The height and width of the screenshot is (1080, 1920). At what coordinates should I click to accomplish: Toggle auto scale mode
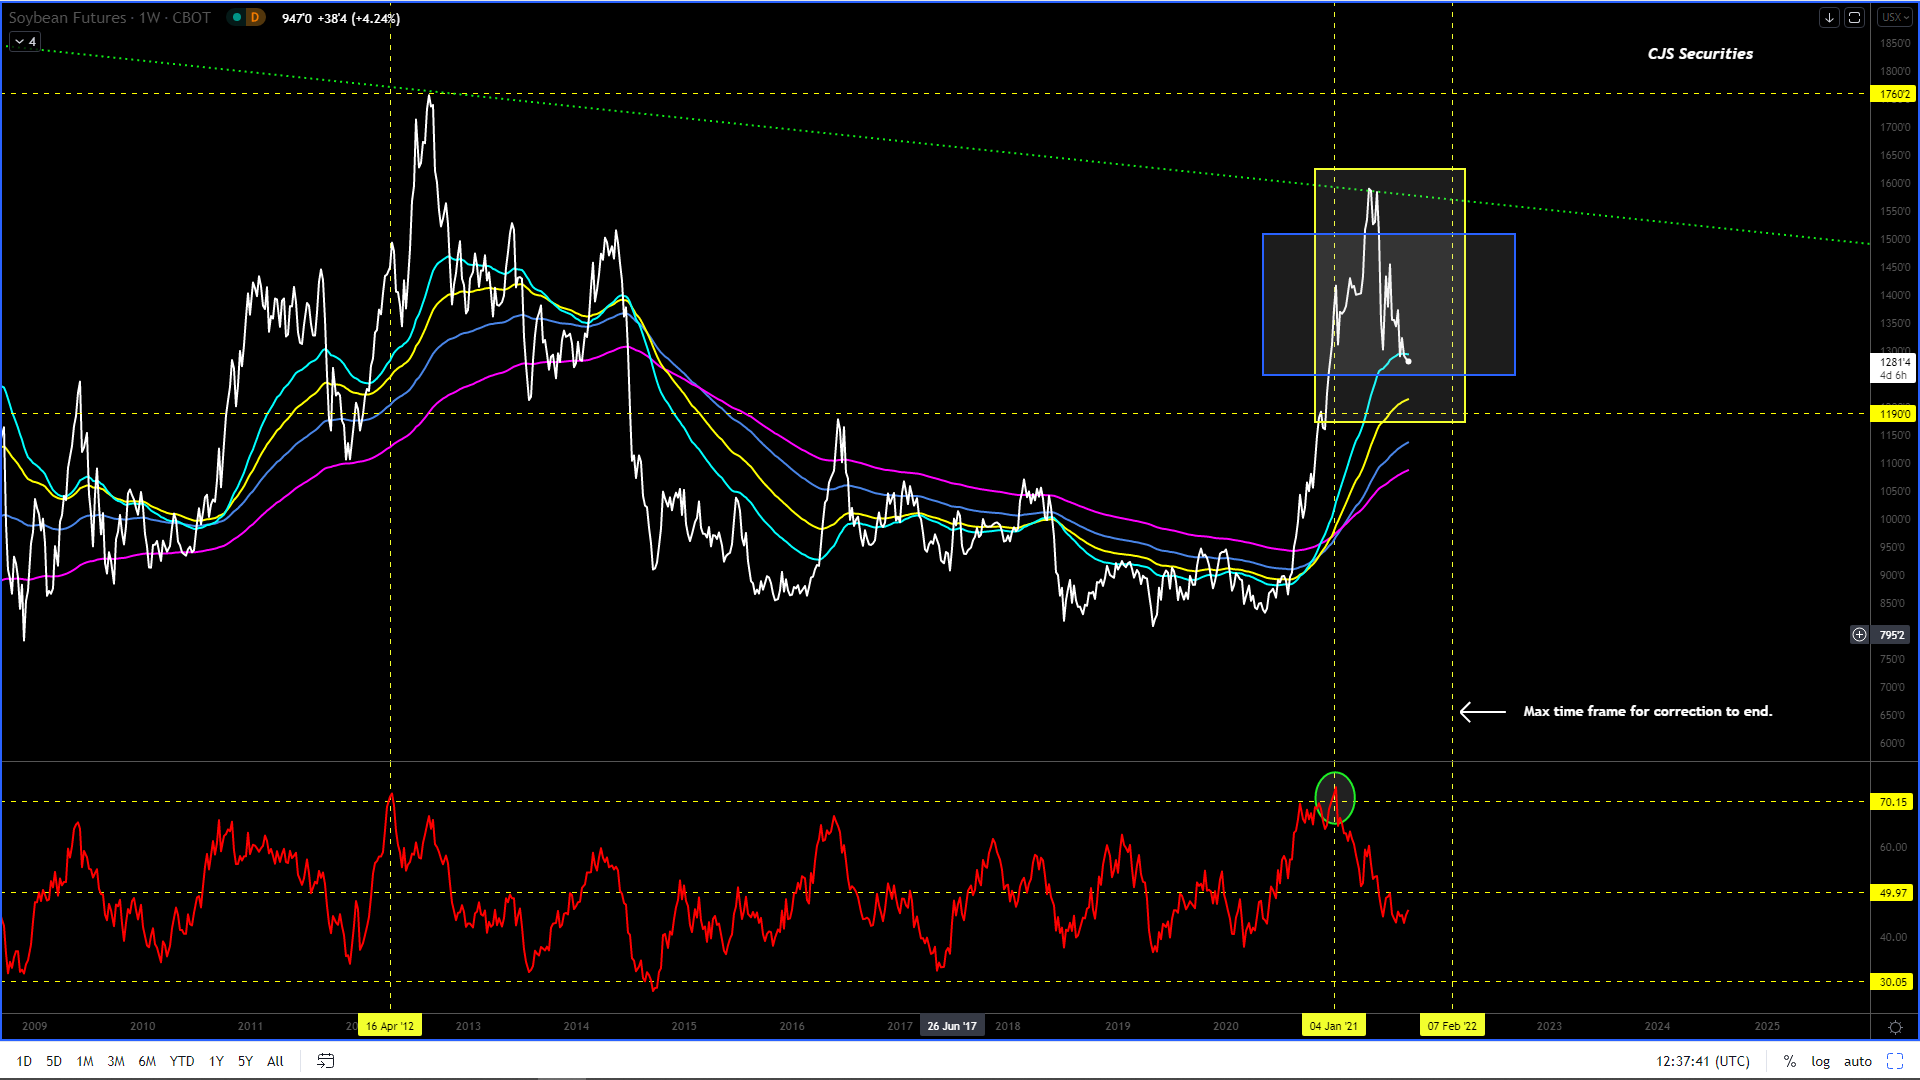pyautogui.click(x=1857, y=1061)
